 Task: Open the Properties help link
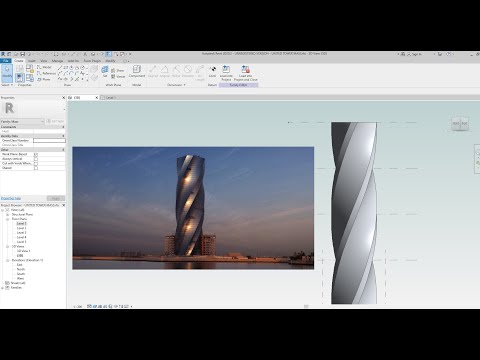tap(11, 198)
